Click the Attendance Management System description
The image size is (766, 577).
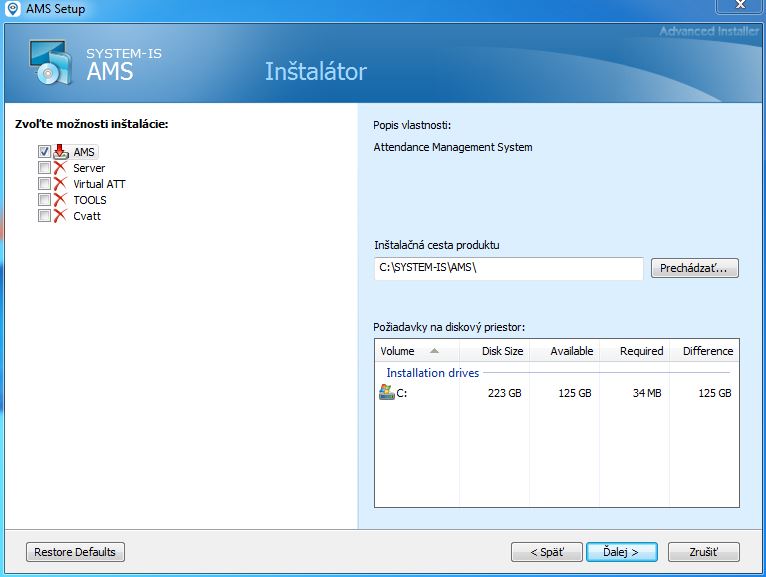click(453, 147)
